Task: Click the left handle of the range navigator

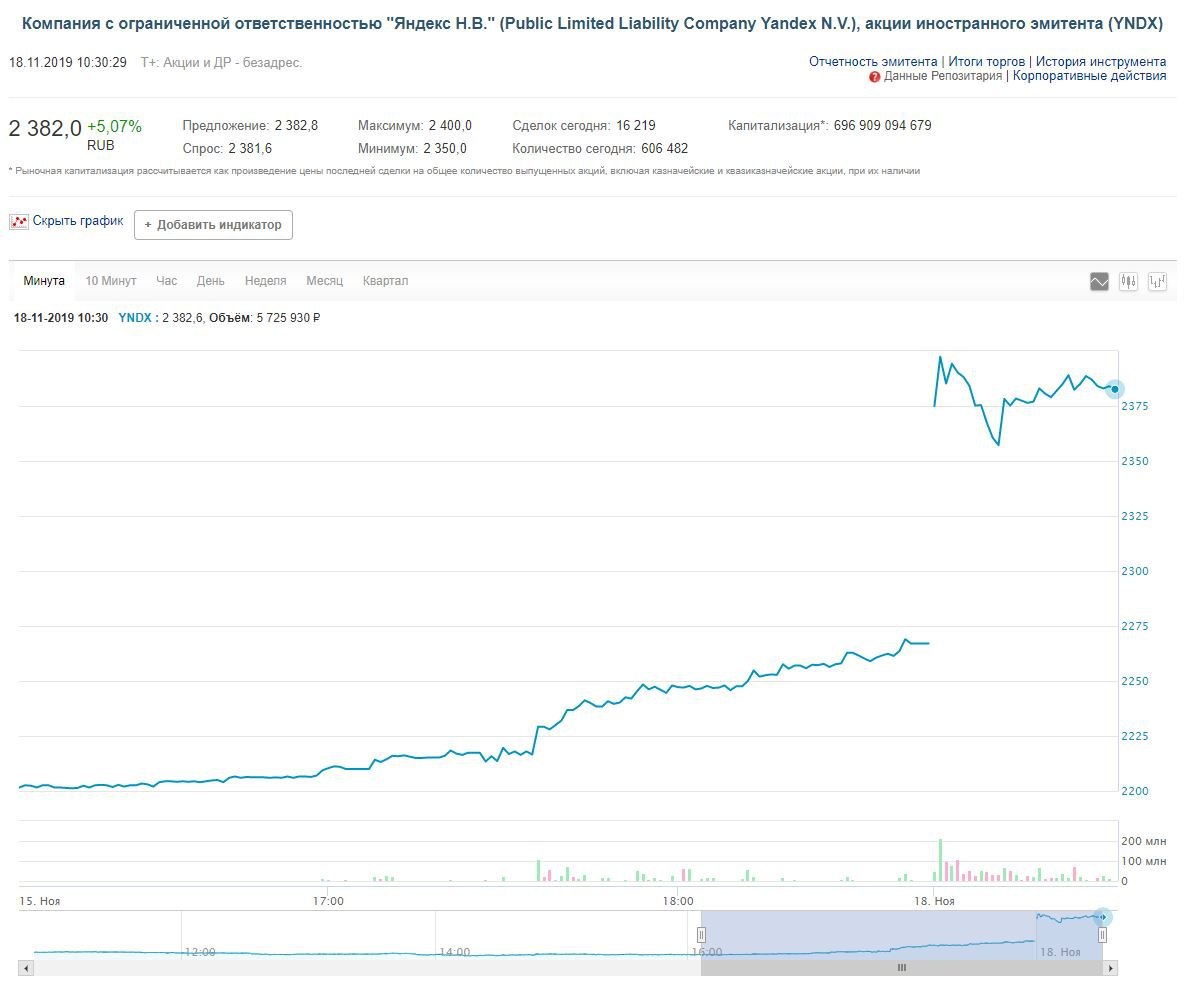Action: 702,935
